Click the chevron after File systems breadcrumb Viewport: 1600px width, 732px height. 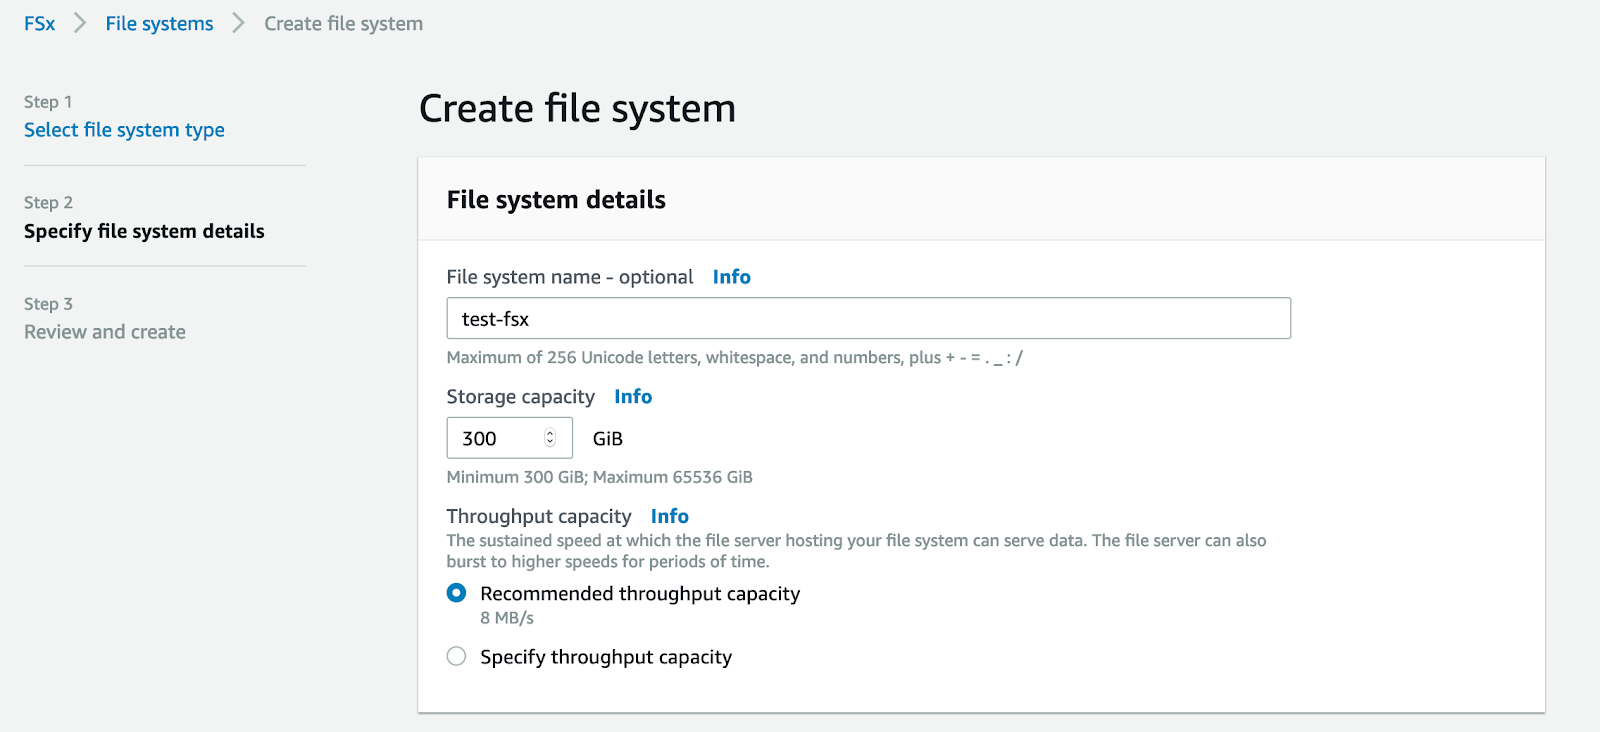coord(238,23)
